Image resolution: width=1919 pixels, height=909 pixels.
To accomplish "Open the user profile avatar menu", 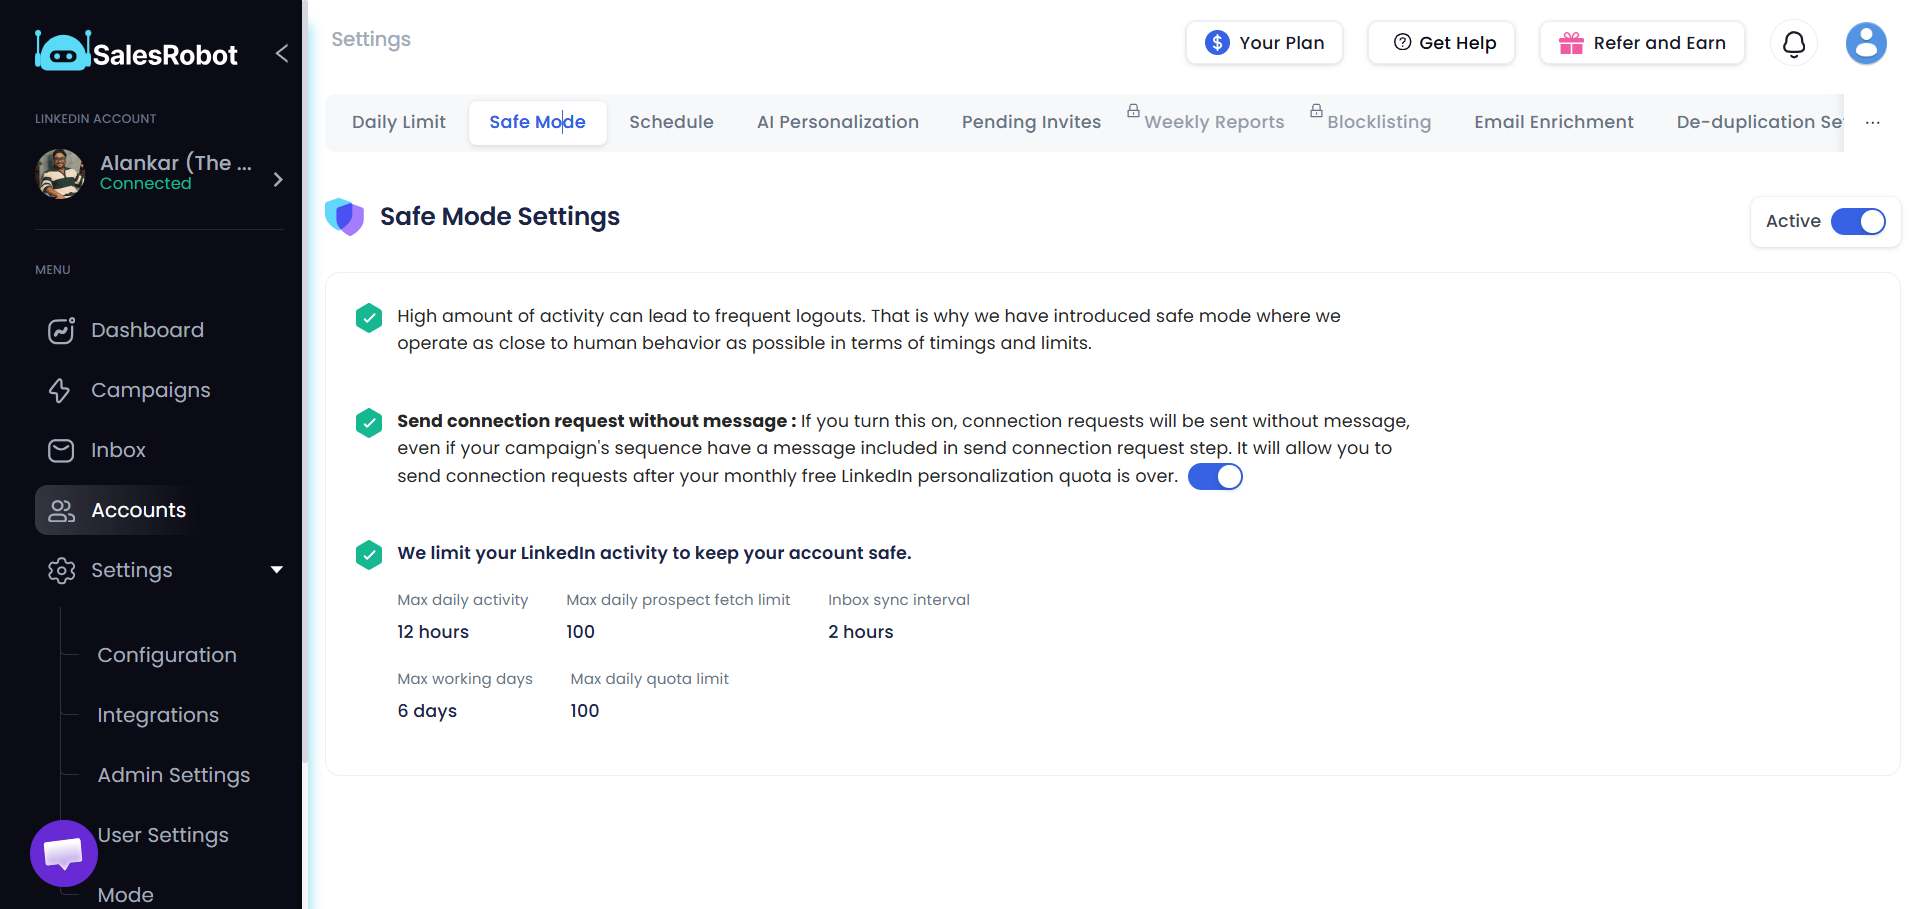I will tap(1866, 43).
